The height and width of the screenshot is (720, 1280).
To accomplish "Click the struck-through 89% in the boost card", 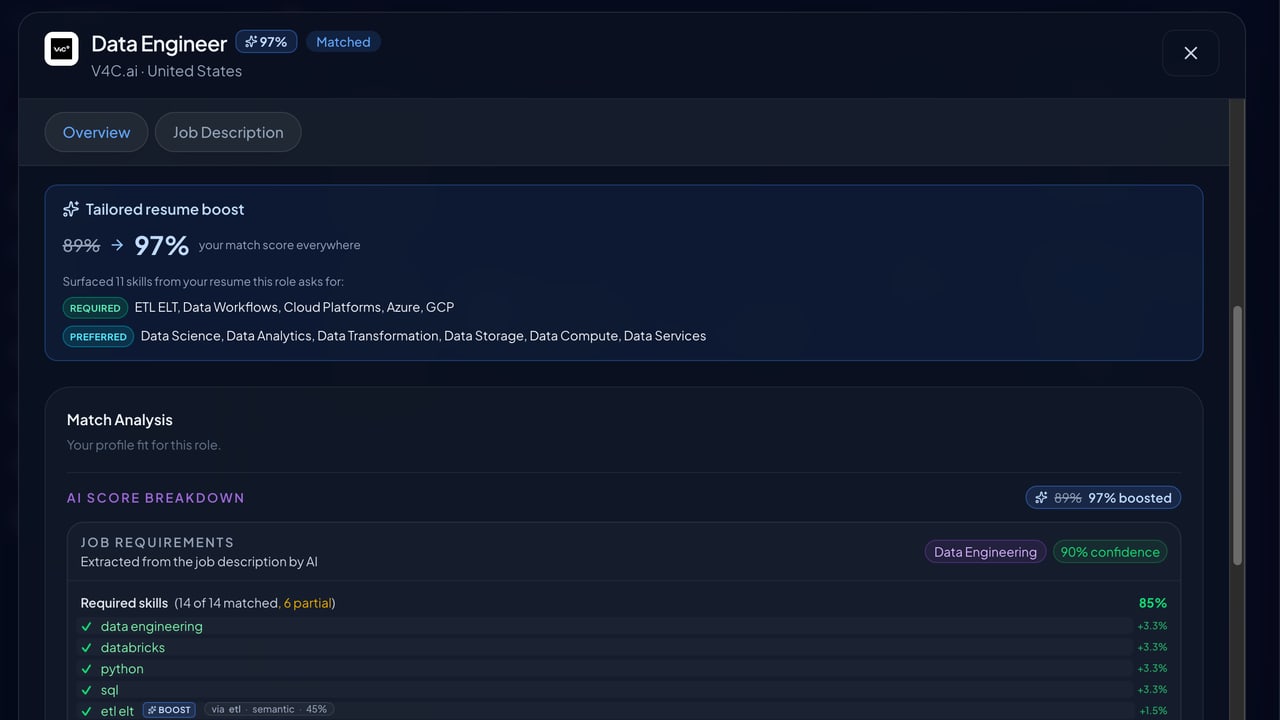I will coord(81,245).
